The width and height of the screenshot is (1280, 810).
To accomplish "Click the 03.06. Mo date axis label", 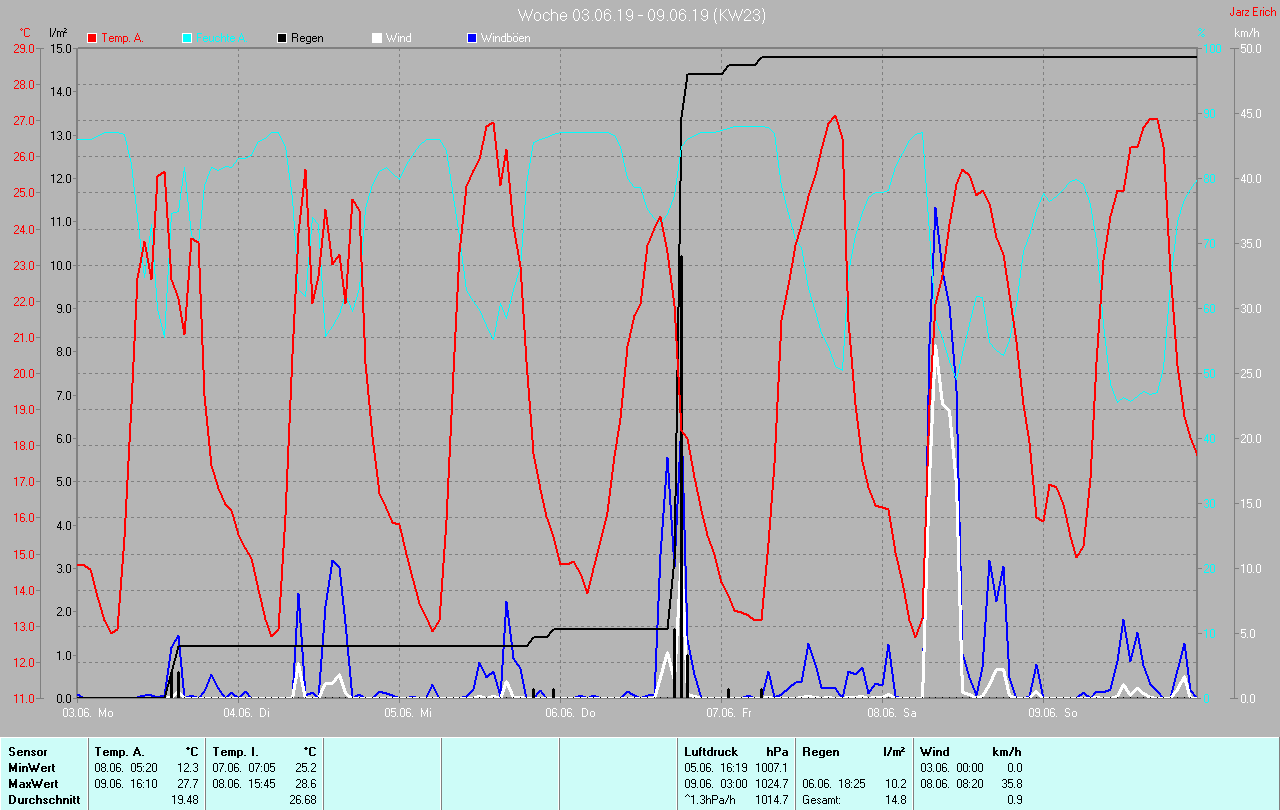I will [x=88, y=713].
